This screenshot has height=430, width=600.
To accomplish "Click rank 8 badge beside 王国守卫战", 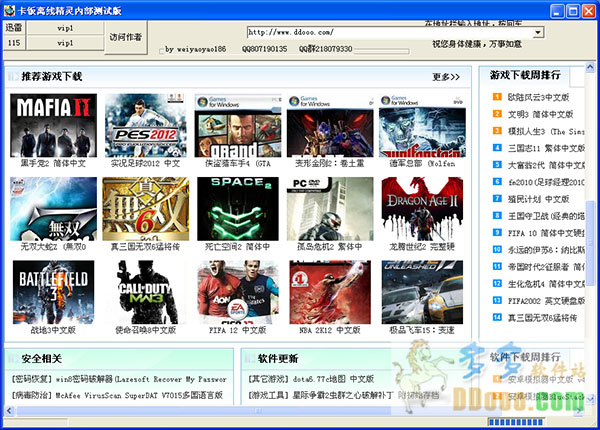I will coord(497,215).
